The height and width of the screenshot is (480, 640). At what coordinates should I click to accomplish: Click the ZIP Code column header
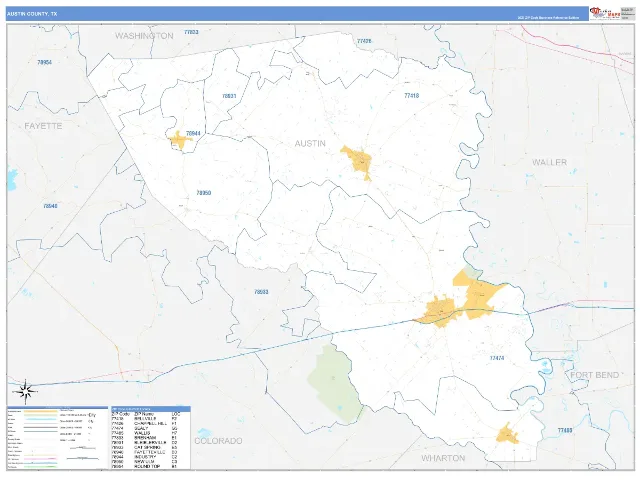pyautogui.click(x=121, y=414)
